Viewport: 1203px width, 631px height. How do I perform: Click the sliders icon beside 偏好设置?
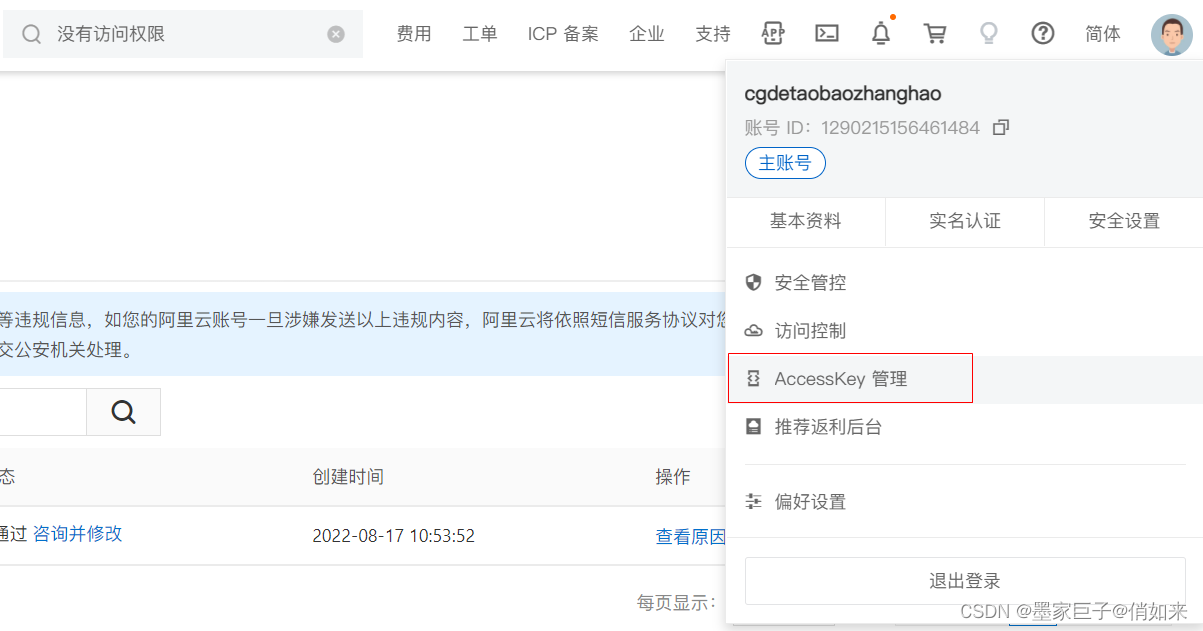coord(754,501)
